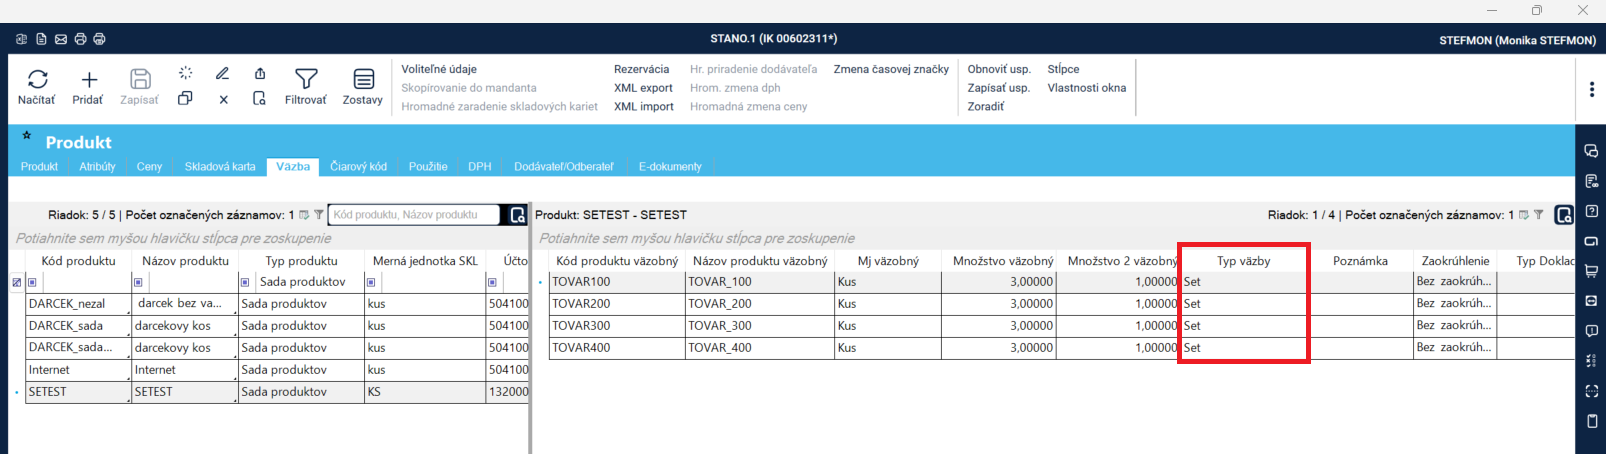Click the Pridať plus icon
This screenshot has width=1606, height=454.
(88, 80)
